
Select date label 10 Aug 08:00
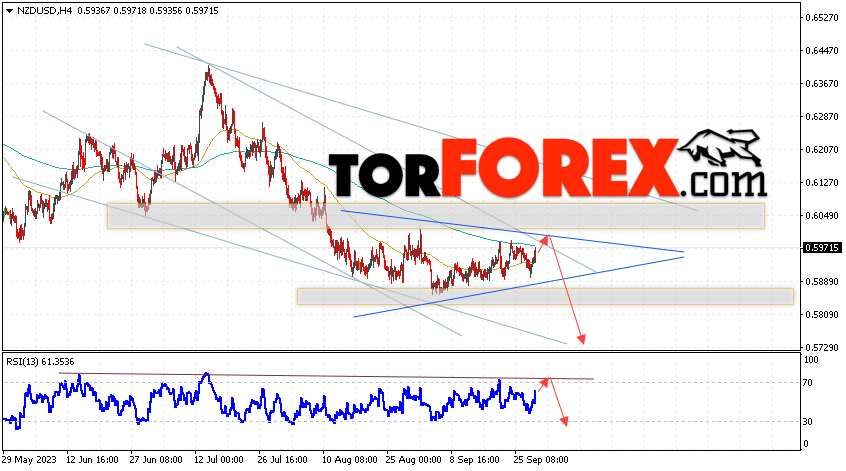350,460
